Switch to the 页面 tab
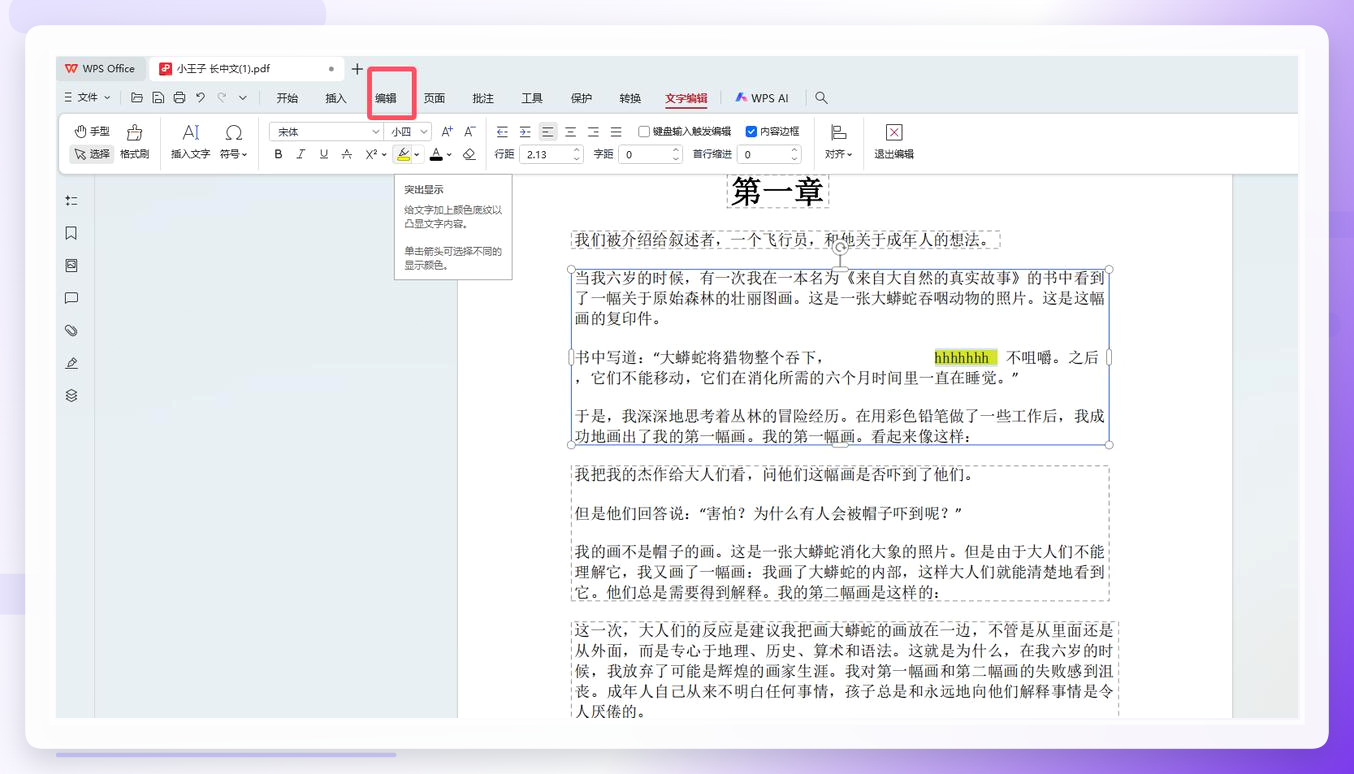The image size is (1354, 774). pyautogui.click(x=434, y=98)
